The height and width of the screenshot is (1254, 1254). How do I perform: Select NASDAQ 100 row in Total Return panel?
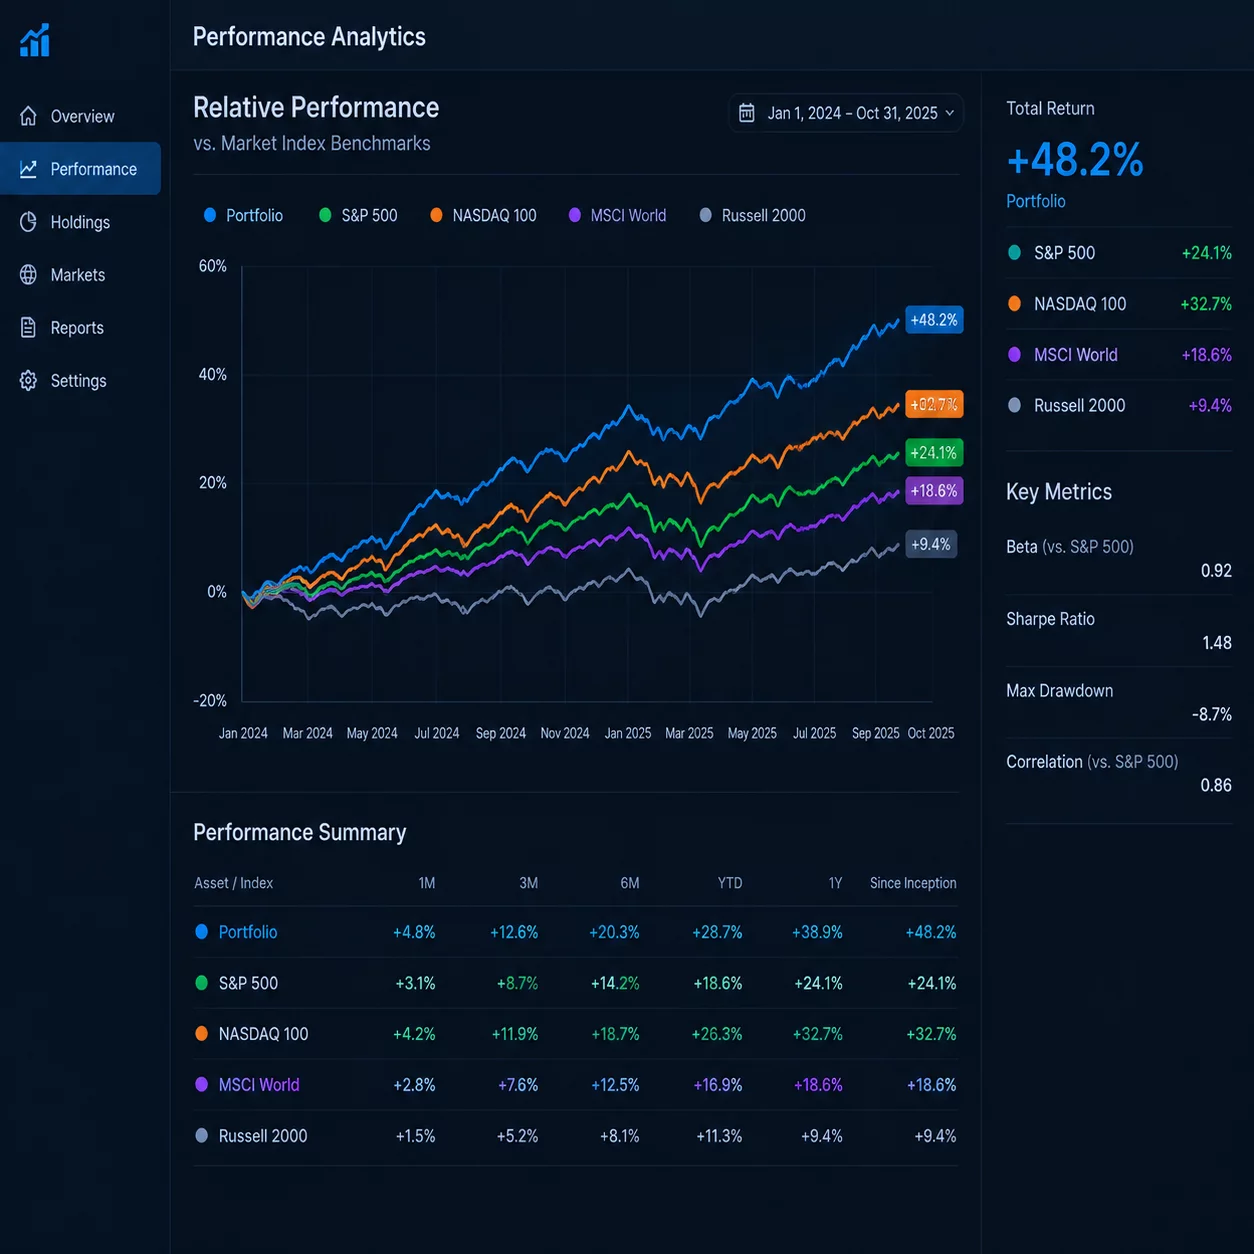click(1119, 304)
